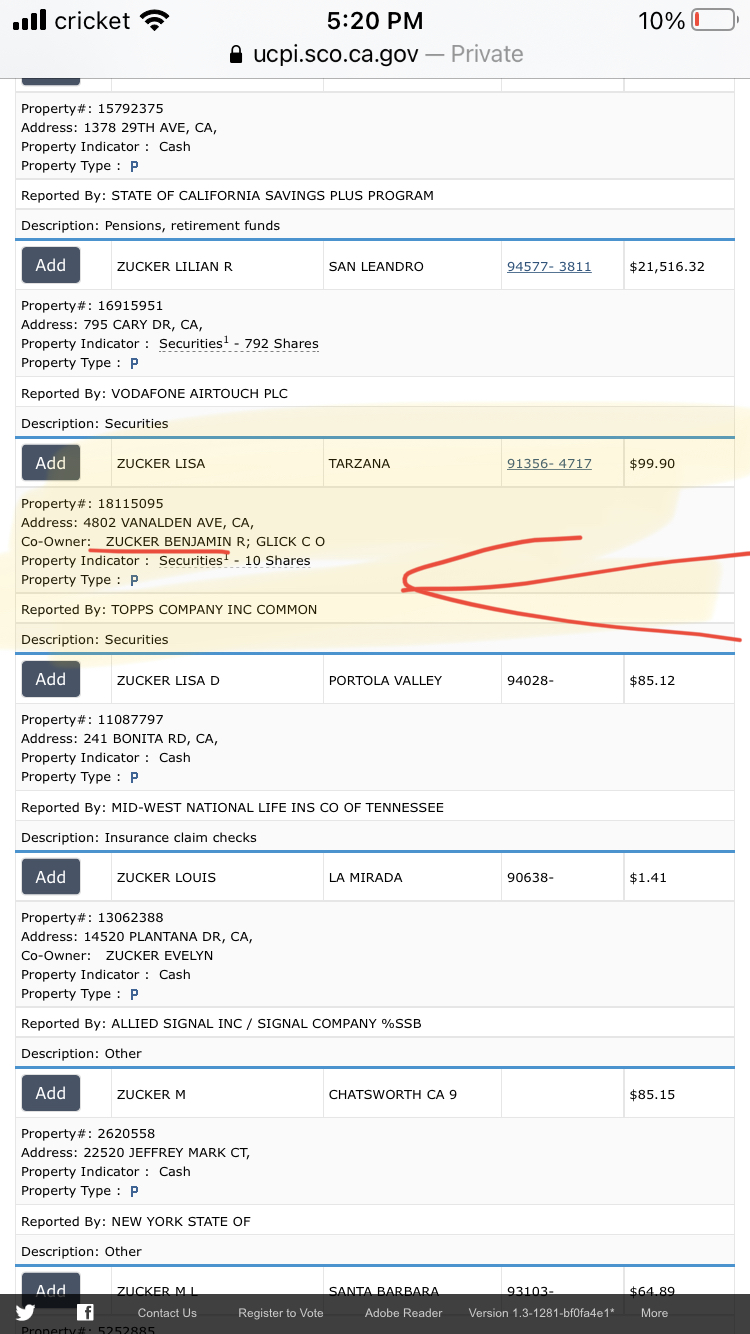This screenshot has height=1334, width=750.
Task: Select the amount $99.90
Action: 652,464
